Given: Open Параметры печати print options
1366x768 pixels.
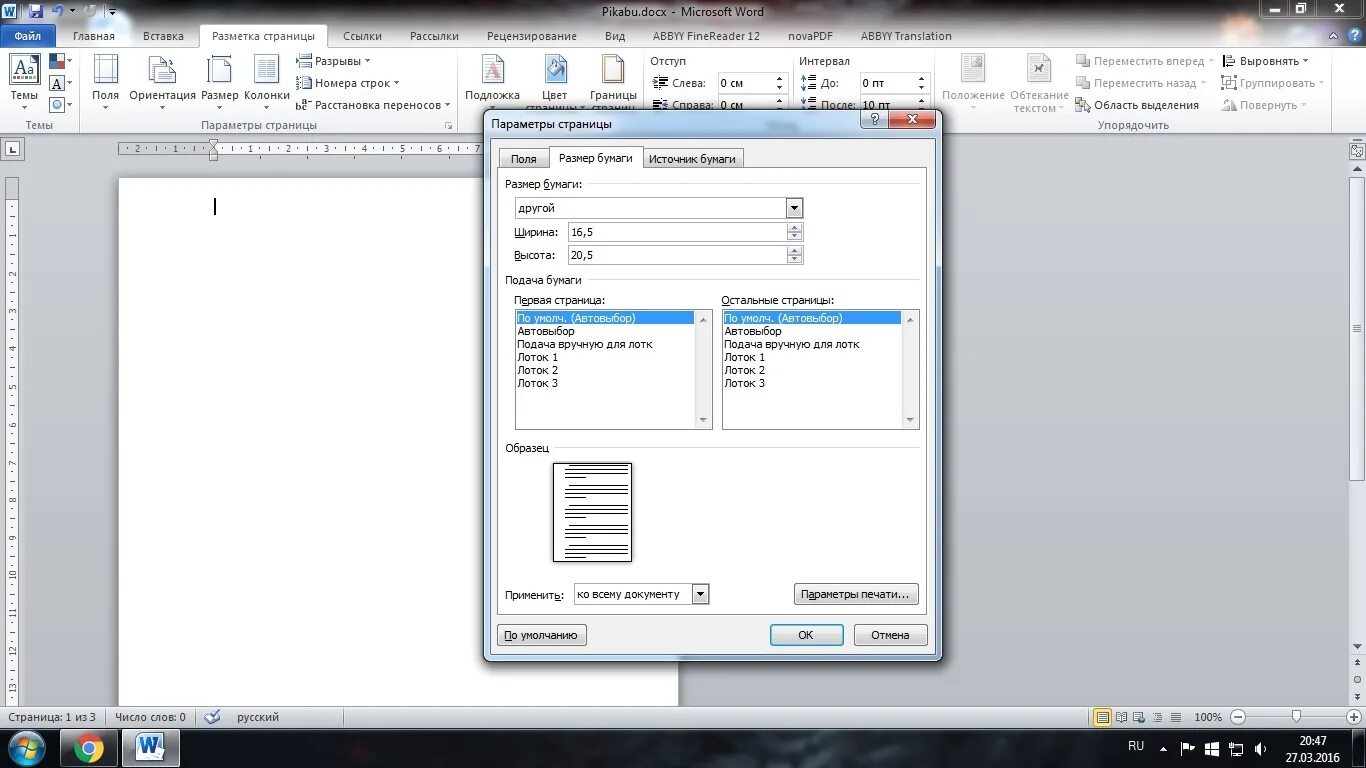Looking at the screenshot, I should coord(856,594).
